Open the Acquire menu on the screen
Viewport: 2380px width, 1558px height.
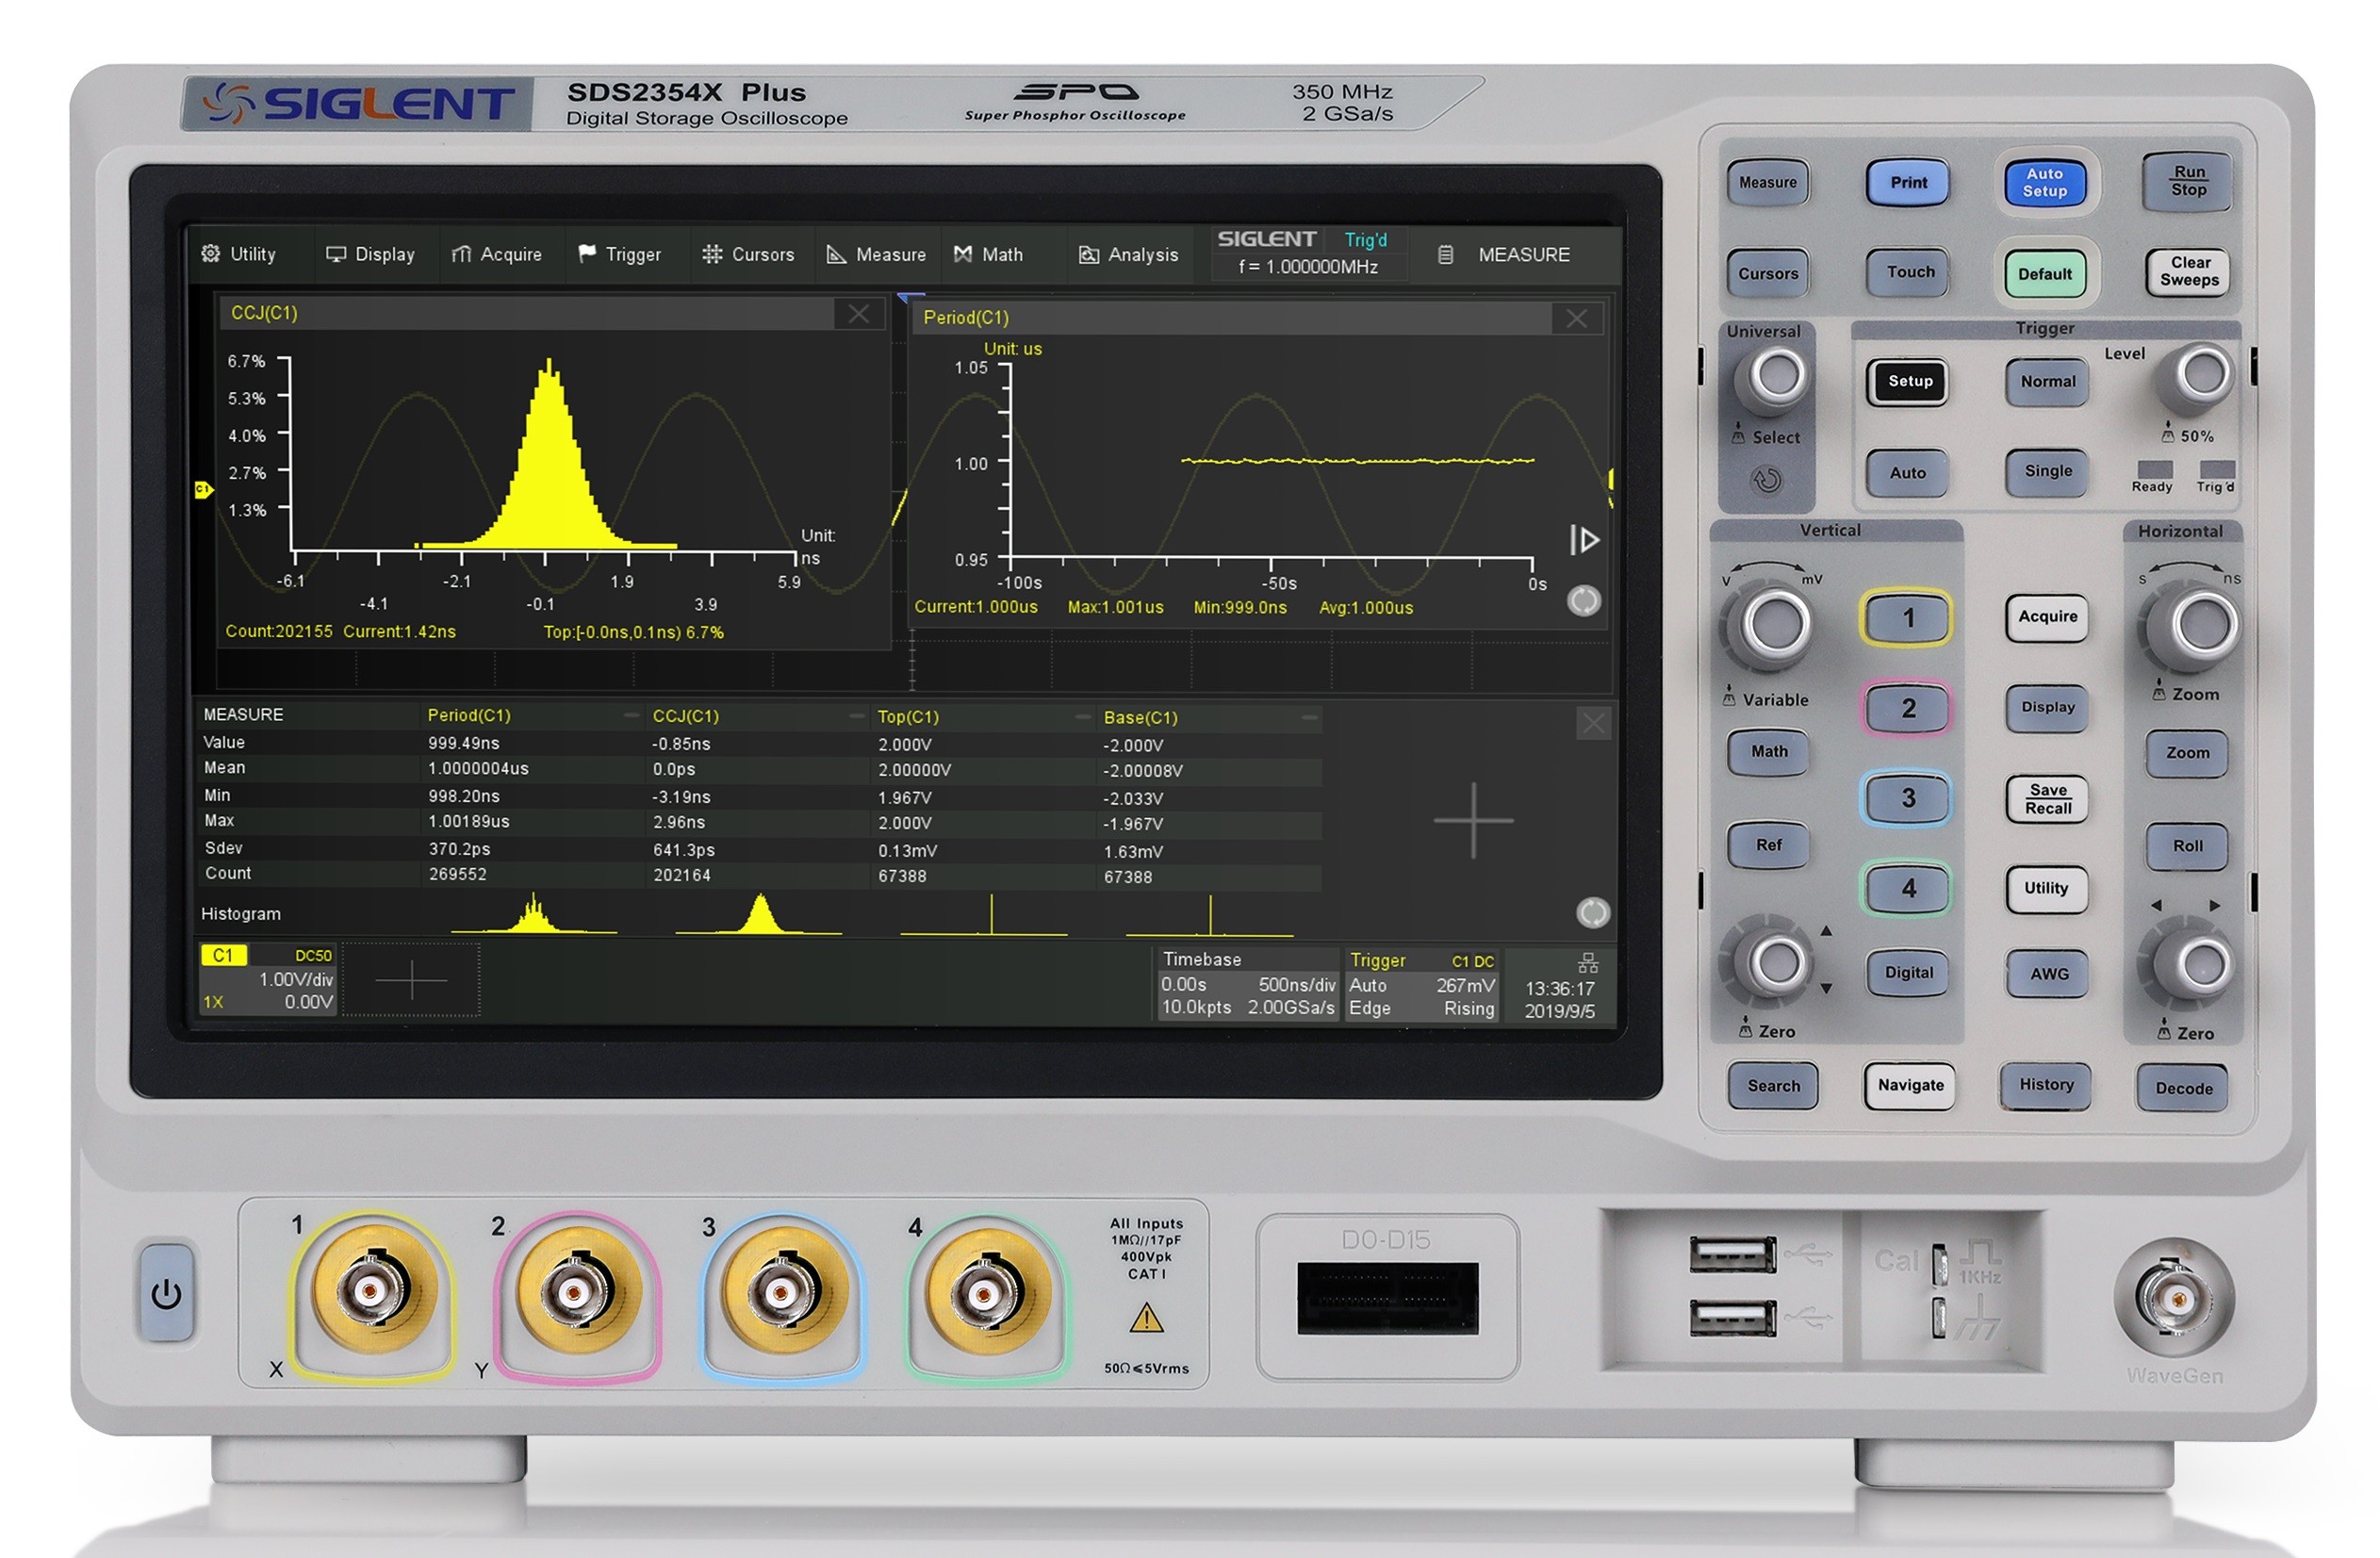coord(496,254)
